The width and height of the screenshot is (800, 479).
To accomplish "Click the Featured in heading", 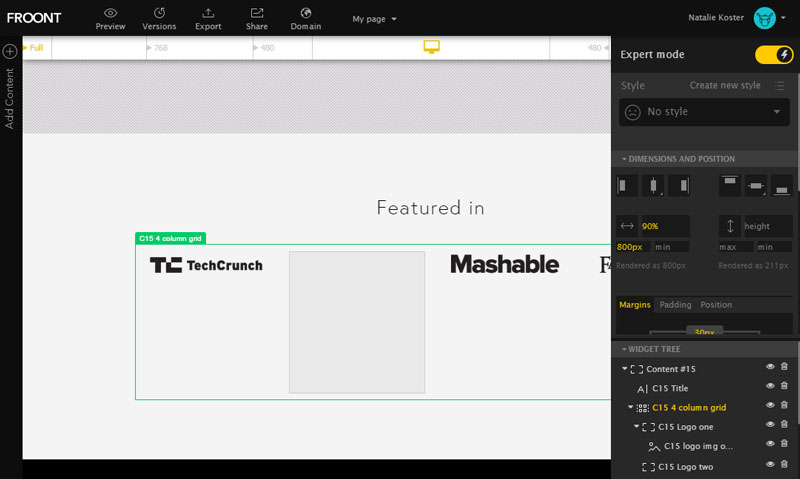I will pos(431,208).
